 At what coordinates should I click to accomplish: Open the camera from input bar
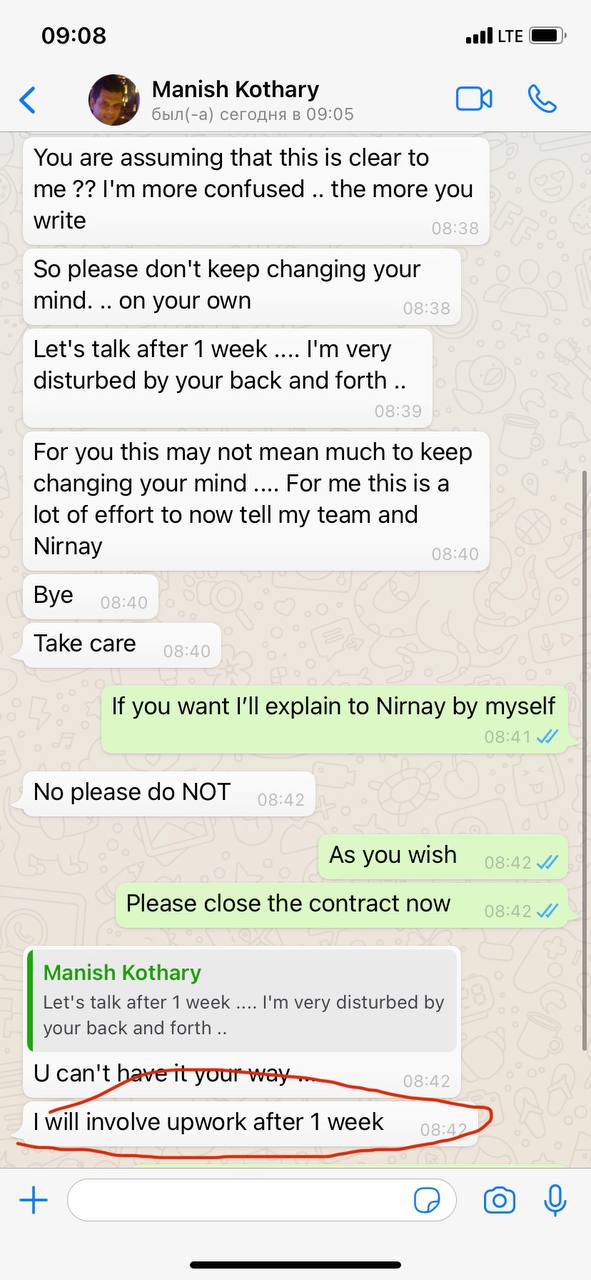coord(499,1200)
